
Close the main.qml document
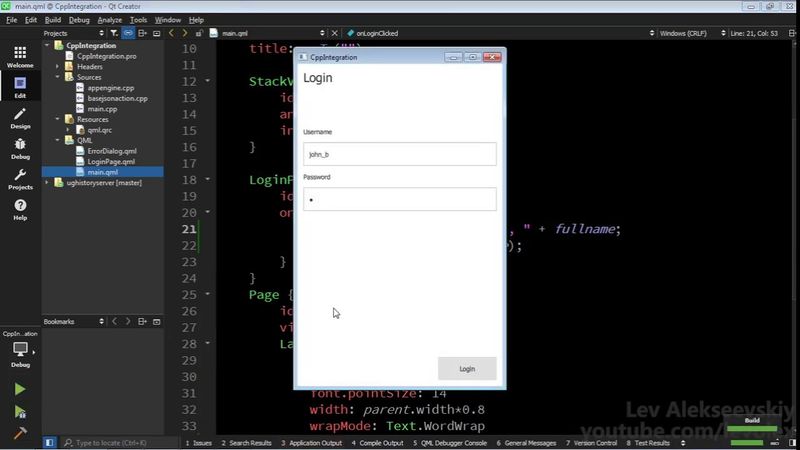pyautogui.click(x=335, y=33)
